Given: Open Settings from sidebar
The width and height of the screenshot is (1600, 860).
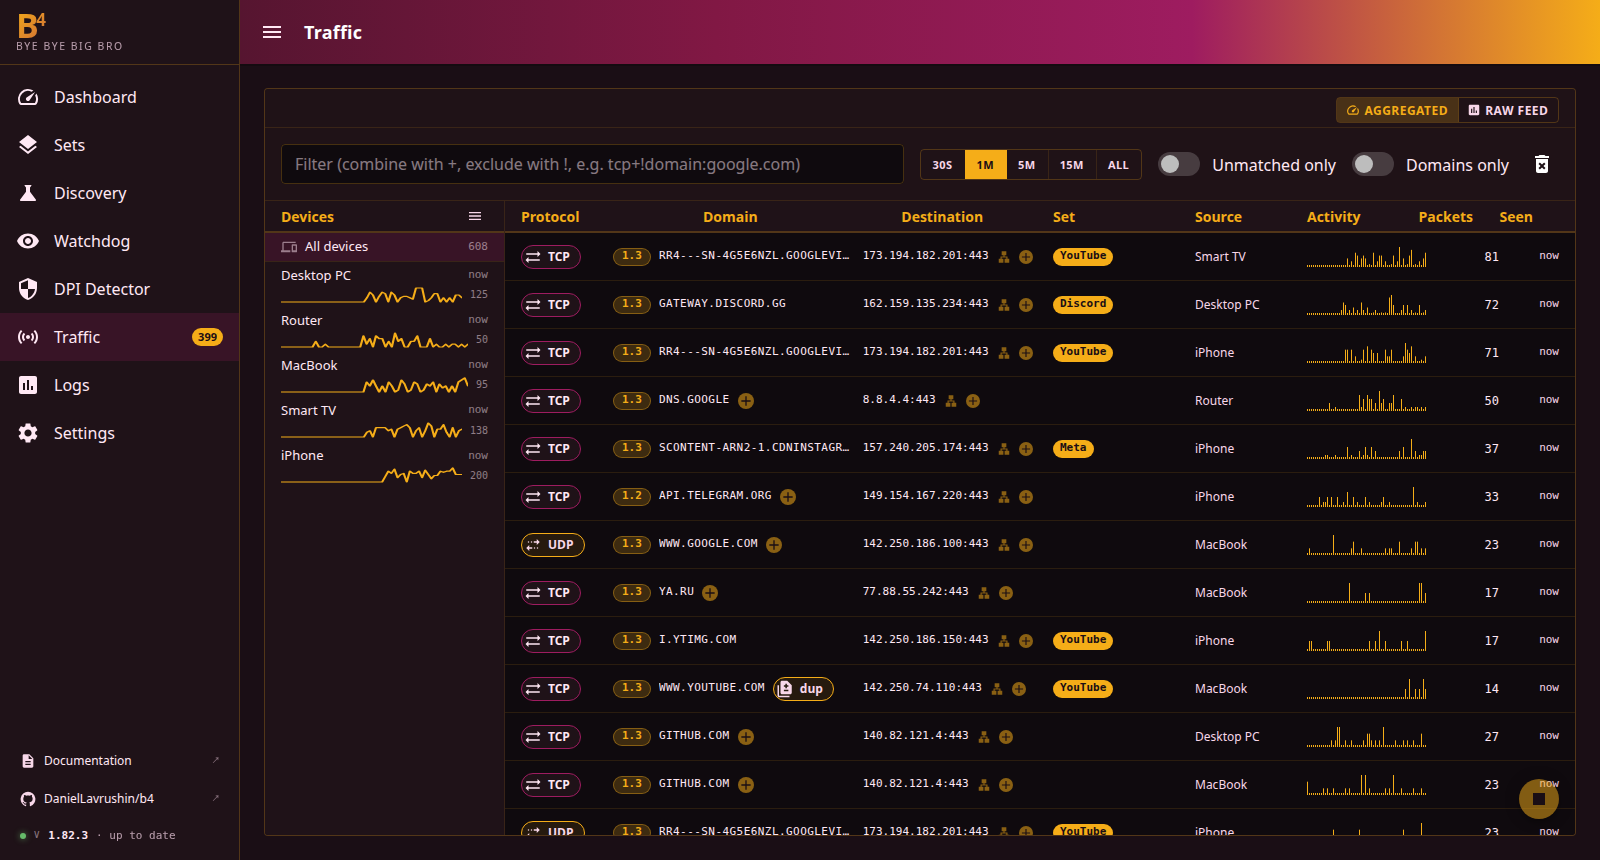Looking at the screenshot, I should pos(120,433).
